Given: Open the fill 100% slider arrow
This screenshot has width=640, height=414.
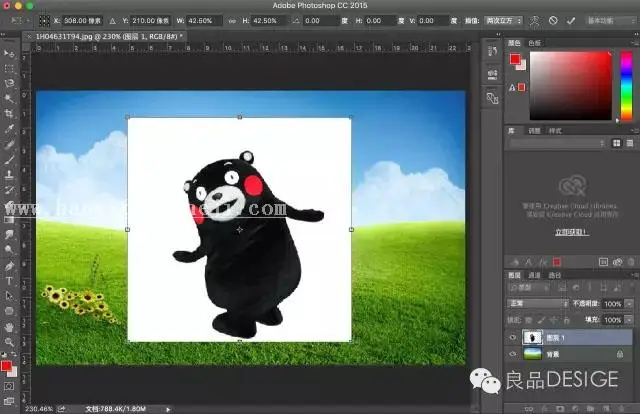Looking at the screenshot, I should click(629, 320).
